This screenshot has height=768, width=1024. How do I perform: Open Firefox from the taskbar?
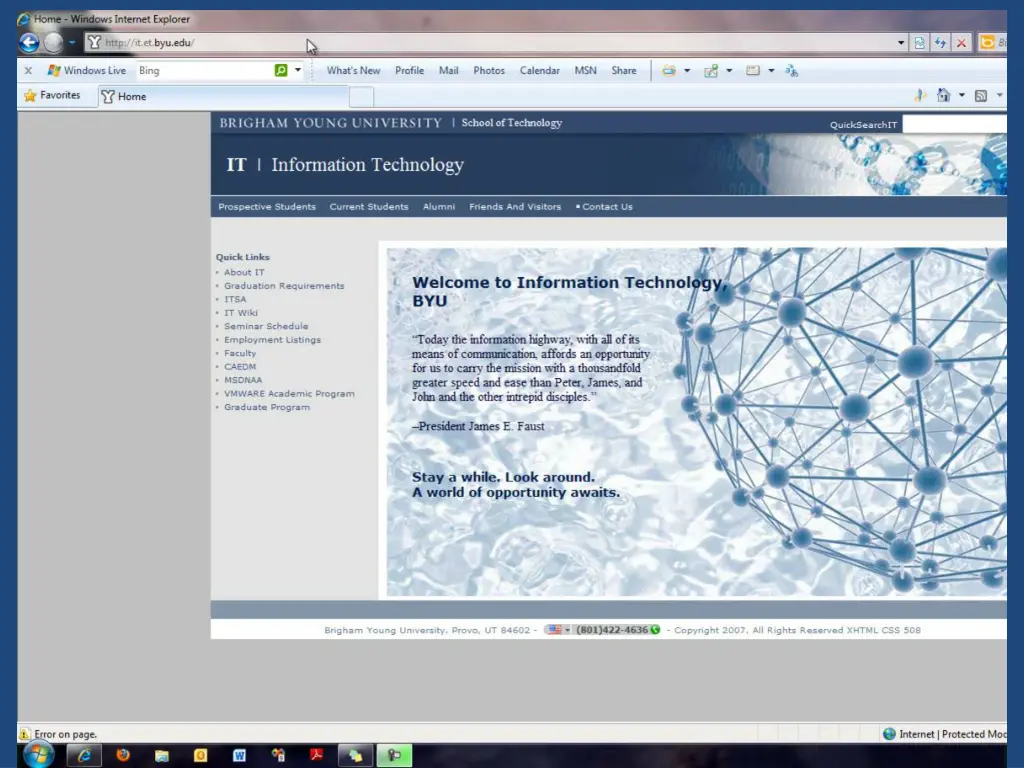coord(122,755)
